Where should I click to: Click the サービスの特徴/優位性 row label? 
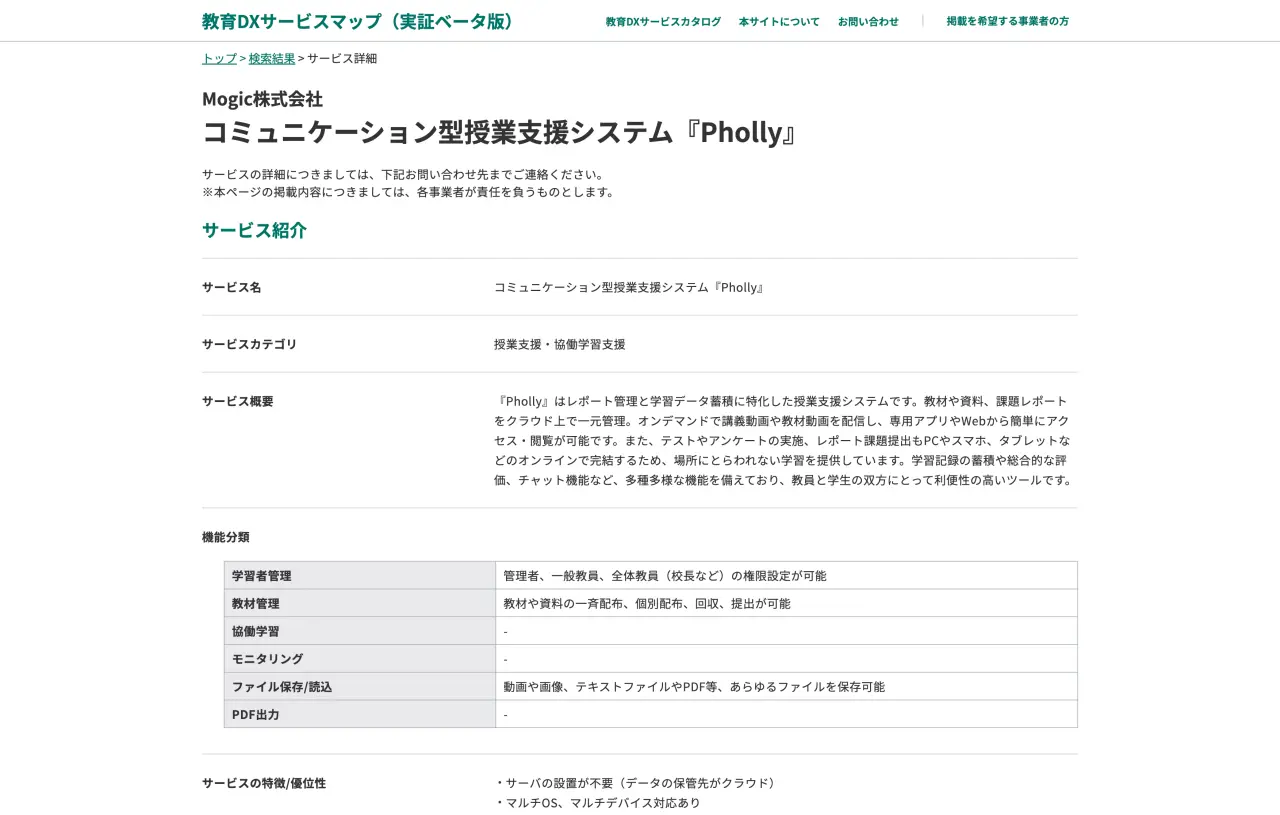click(264, 783)
